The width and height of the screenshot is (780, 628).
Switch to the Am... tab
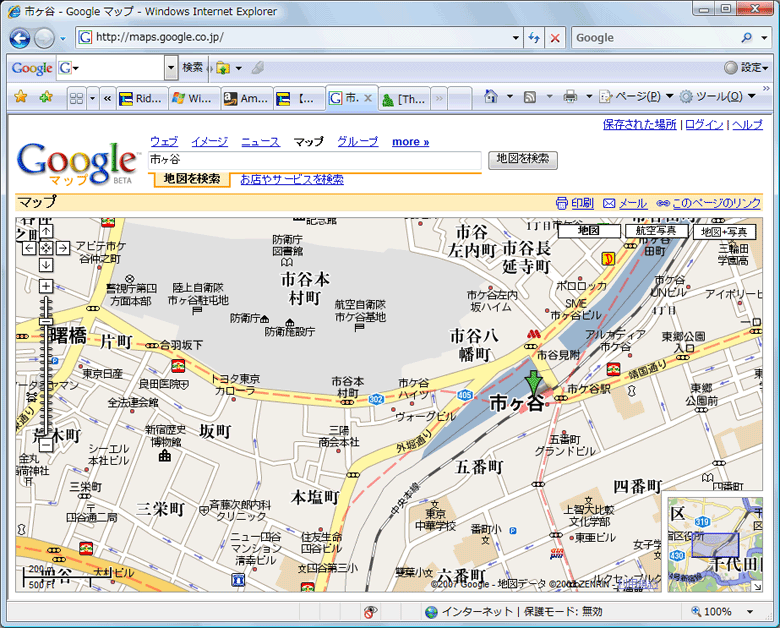246,99
